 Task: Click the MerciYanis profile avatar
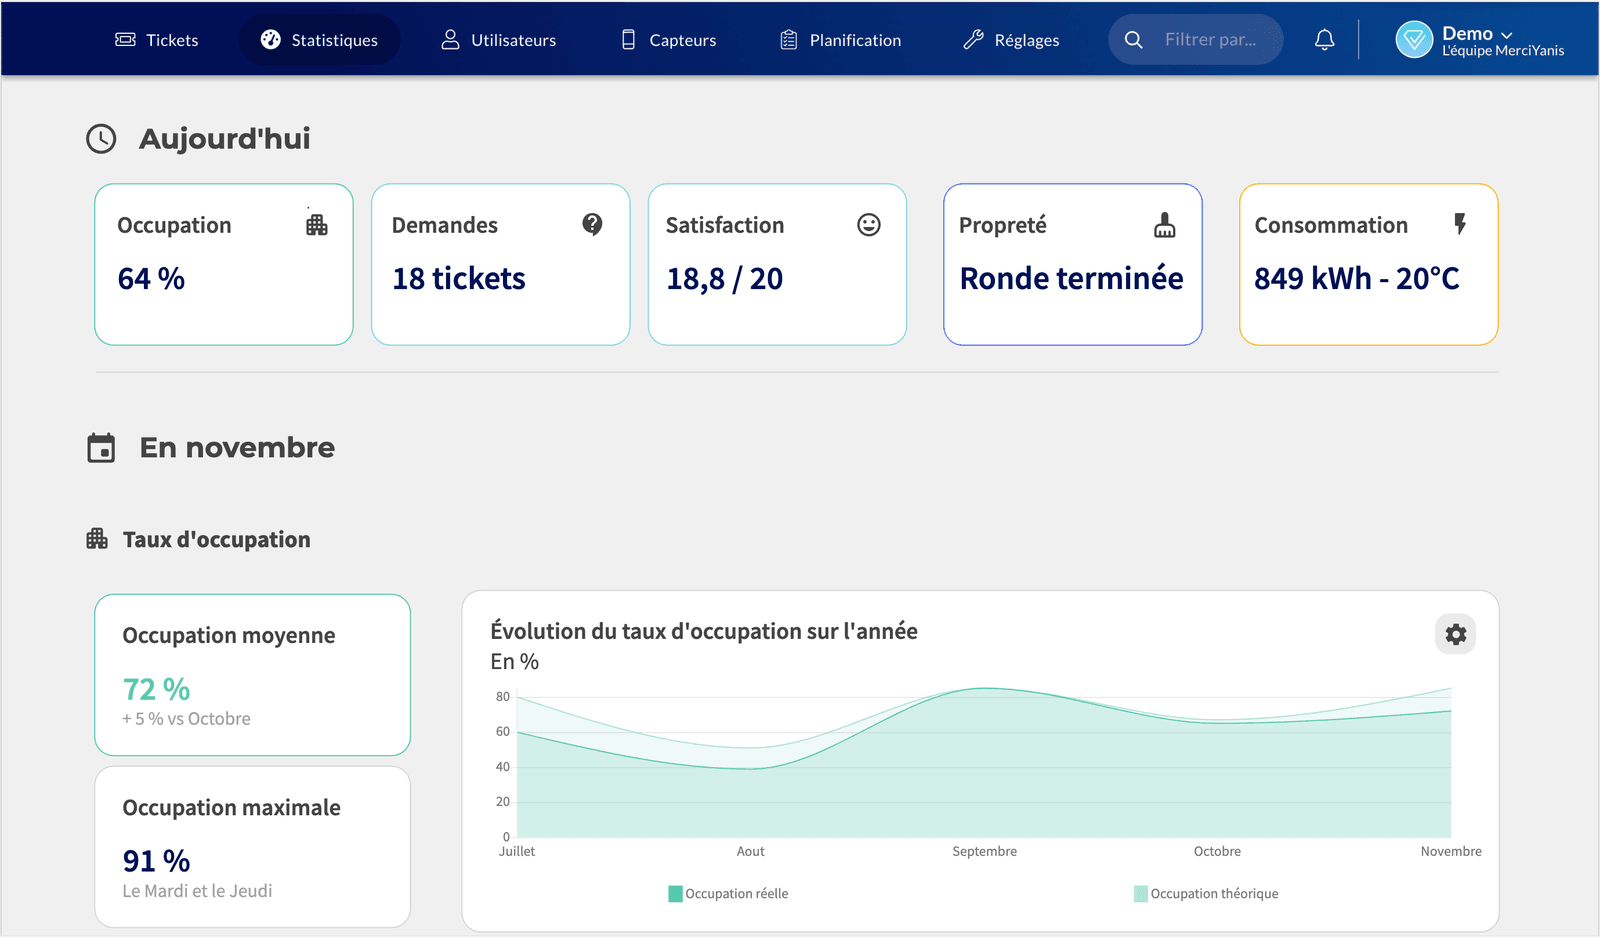click(1414, 40)
